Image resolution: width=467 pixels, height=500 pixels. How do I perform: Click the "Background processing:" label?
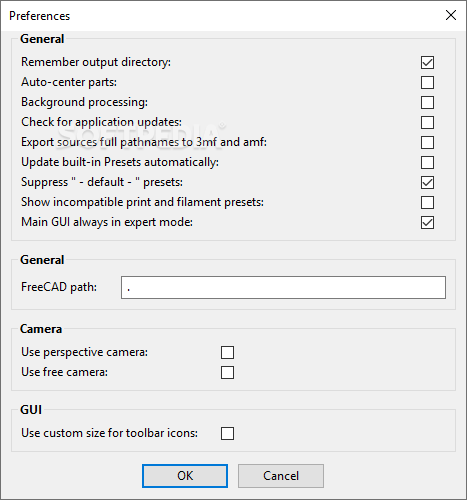pyautogui.click(x=84, y=102)
